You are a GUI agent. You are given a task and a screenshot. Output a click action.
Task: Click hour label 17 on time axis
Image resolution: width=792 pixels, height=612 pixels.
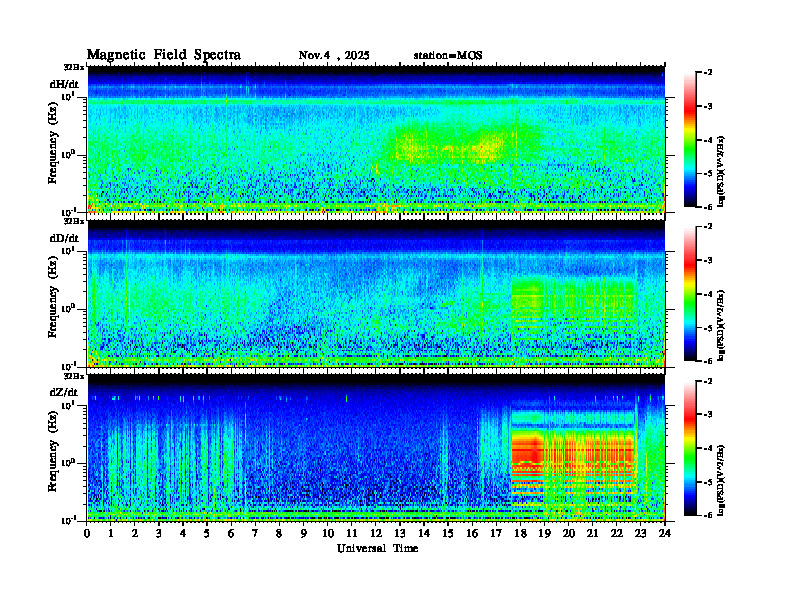pos(496,533)
